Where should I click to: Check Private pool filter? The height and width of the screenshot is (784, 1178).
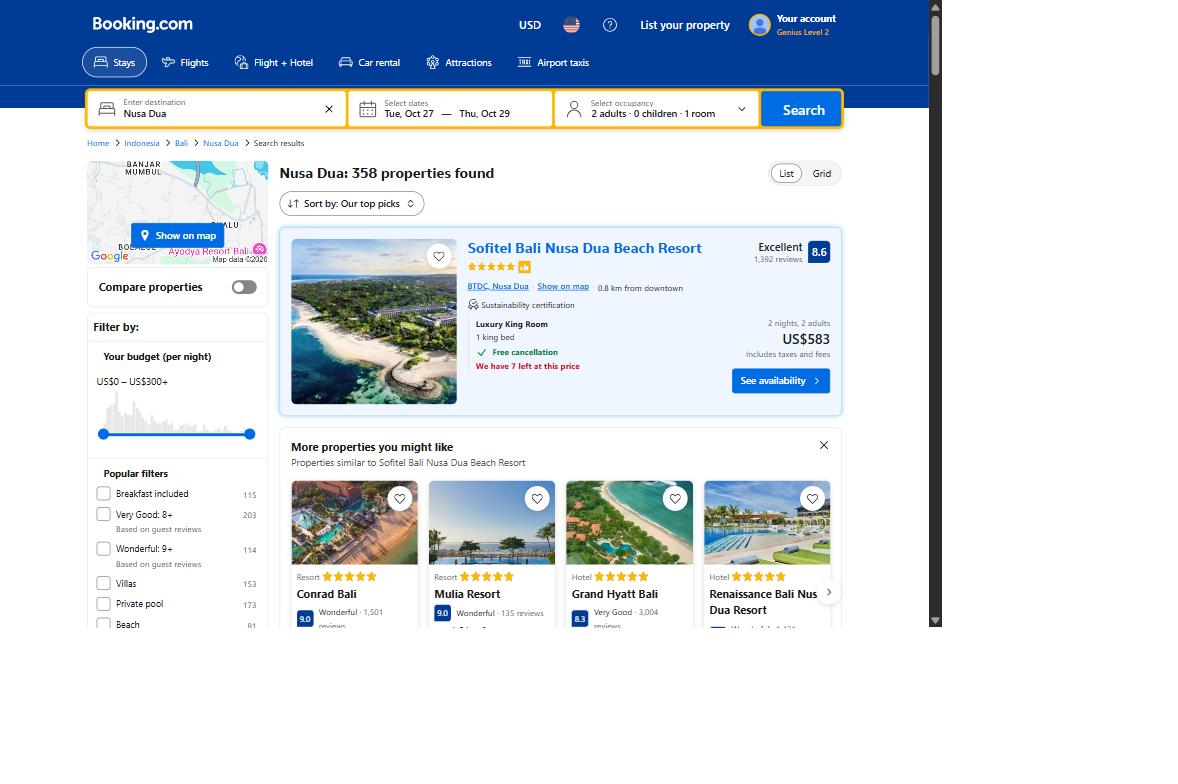tap(104, 604)
